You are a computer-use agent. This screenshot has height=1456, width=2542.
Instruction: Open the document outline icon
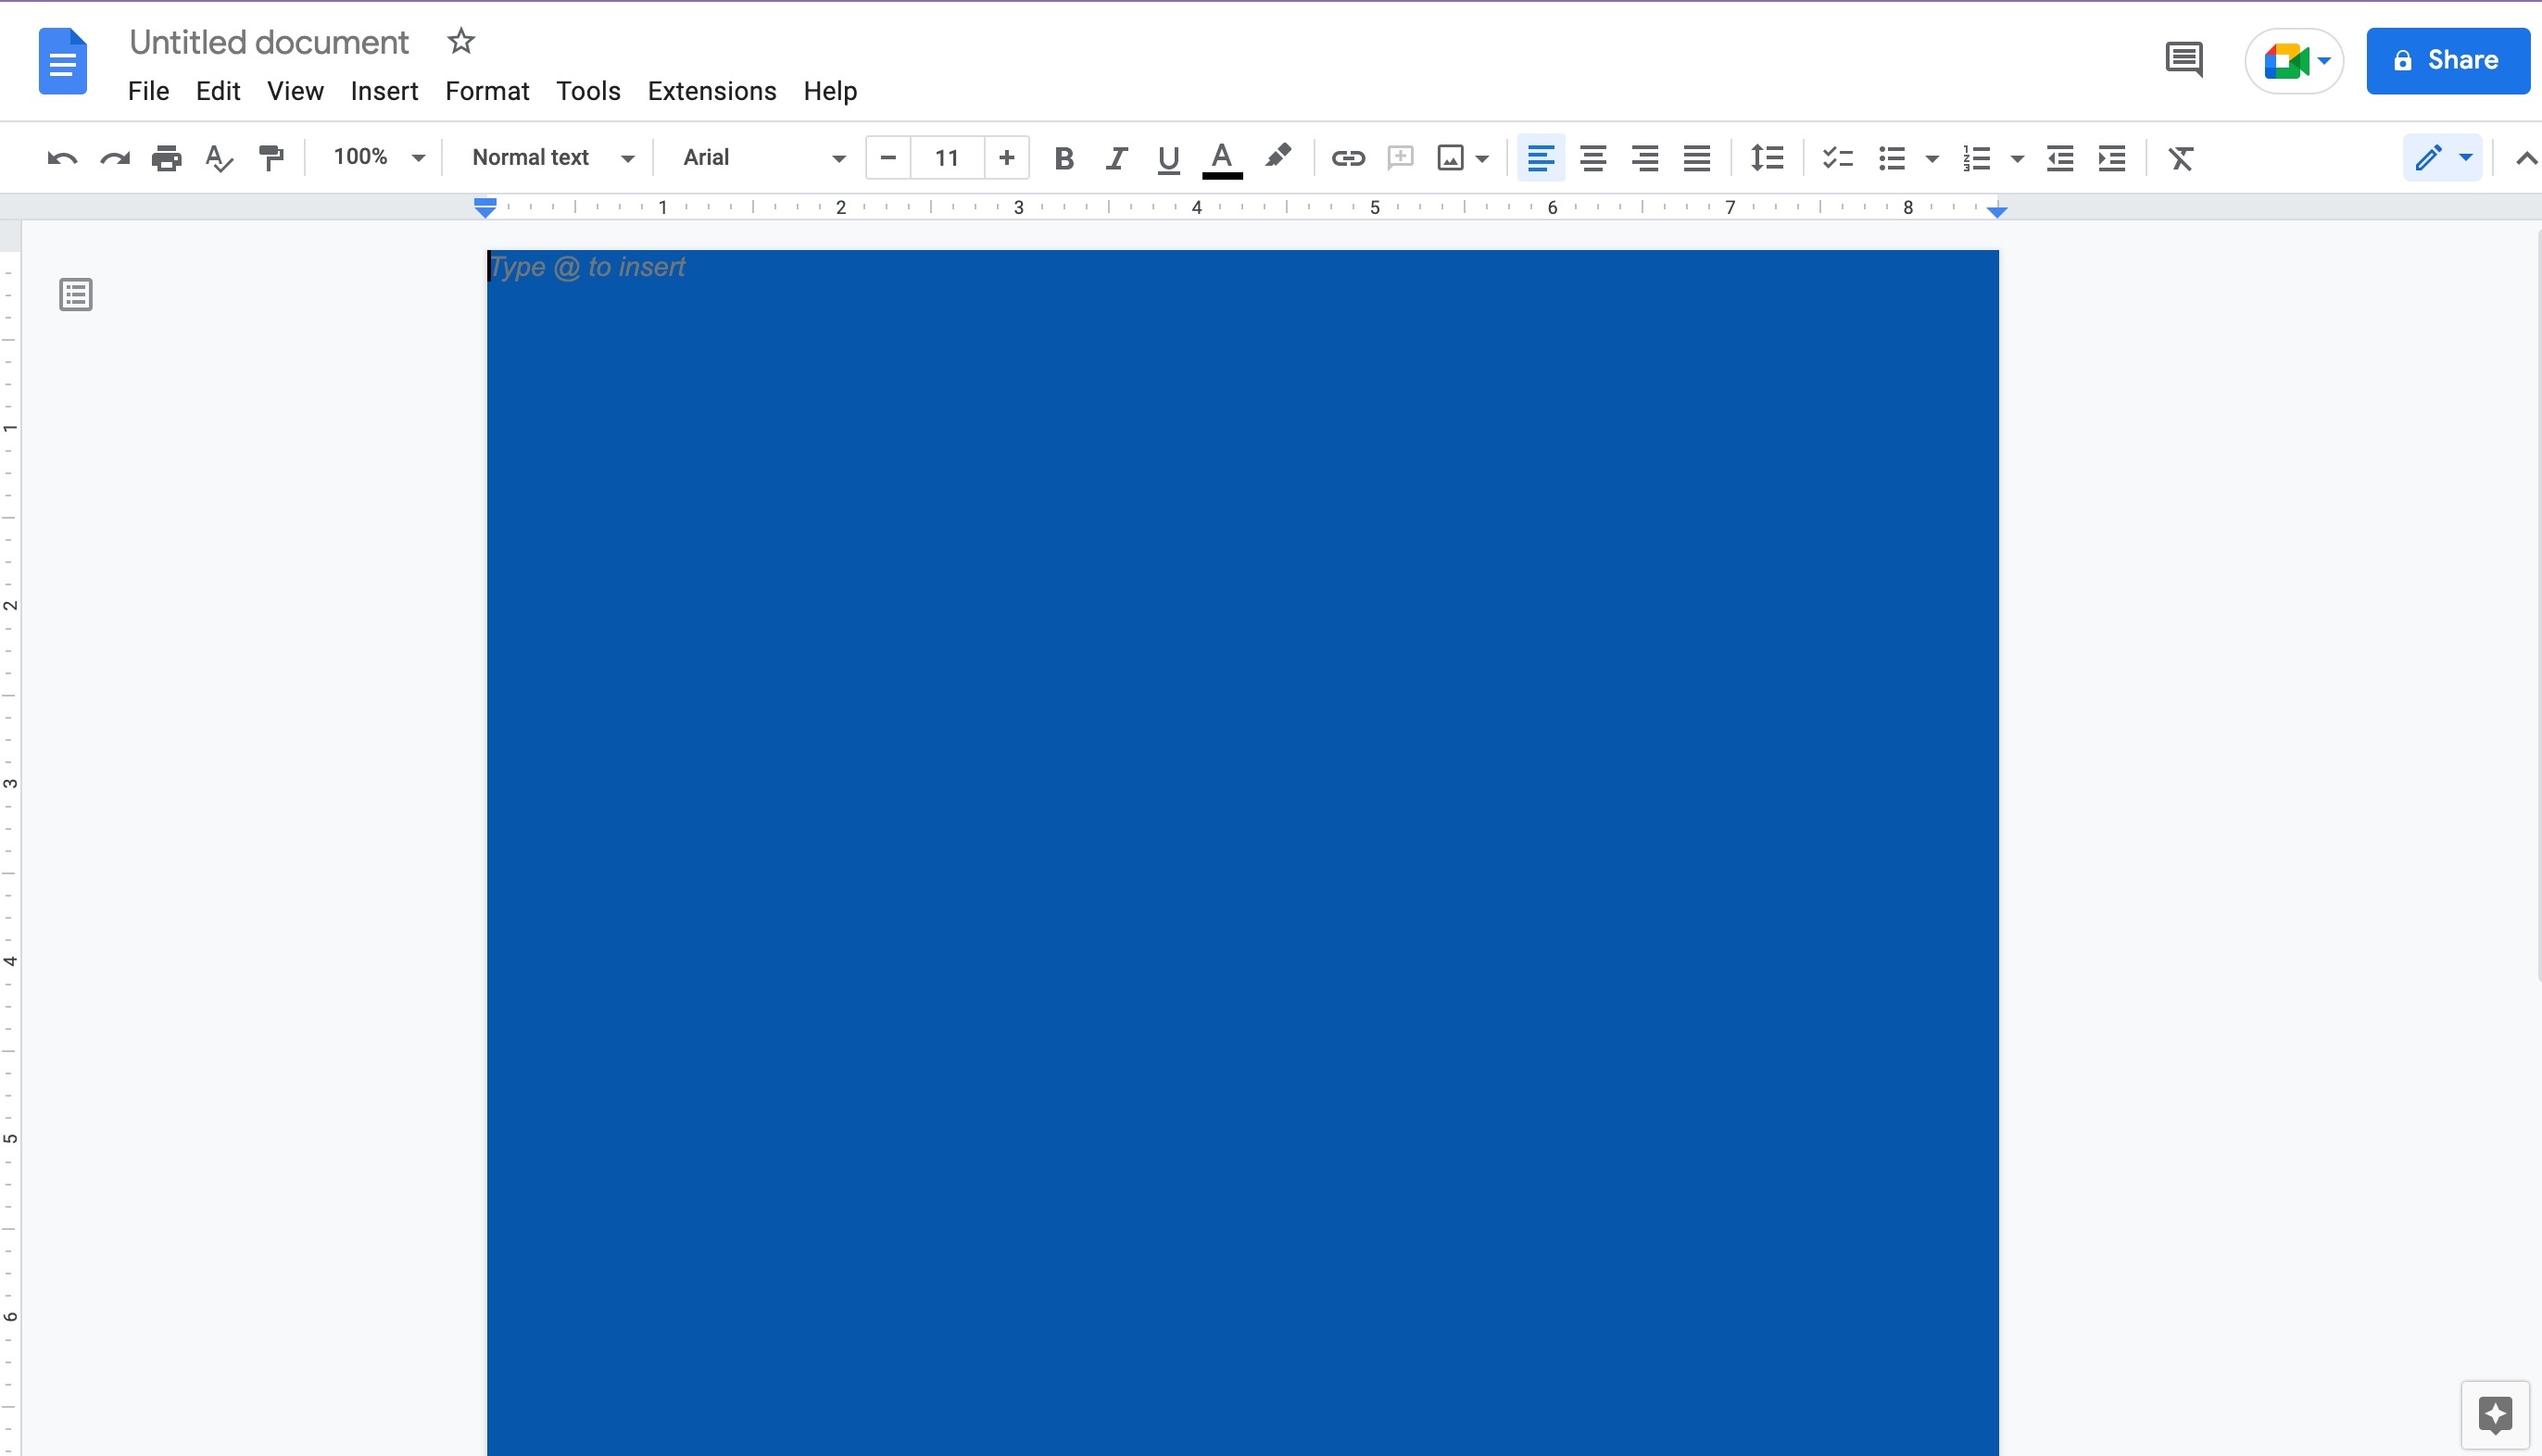coord(76,295)
